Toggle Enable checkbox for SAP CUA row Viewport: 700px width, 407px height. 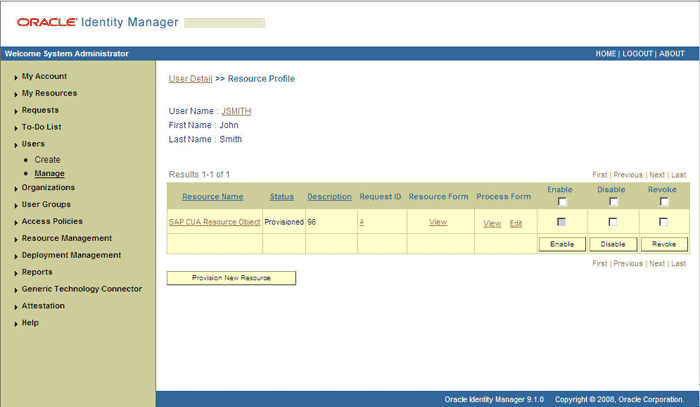click(562, 222)
